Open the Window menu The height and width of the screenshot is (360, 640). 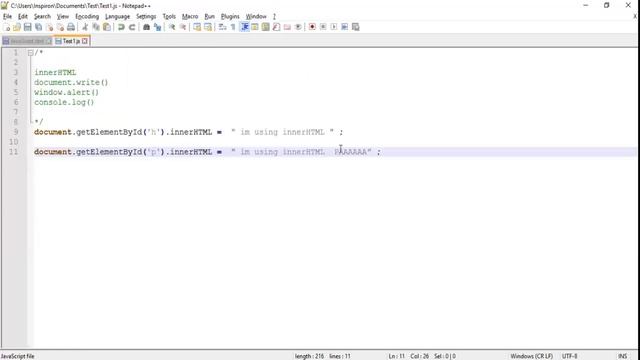pyautogui.click(x=256, y=16)
